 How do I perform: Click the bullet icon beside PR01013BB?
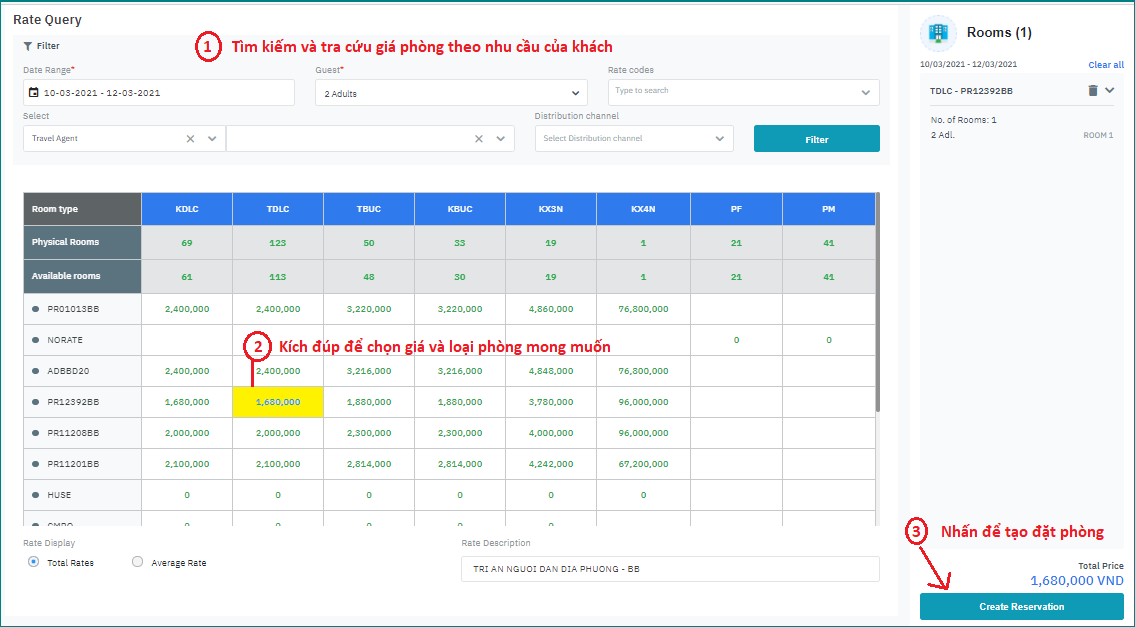pyautogui.click(x=36, y=309)
